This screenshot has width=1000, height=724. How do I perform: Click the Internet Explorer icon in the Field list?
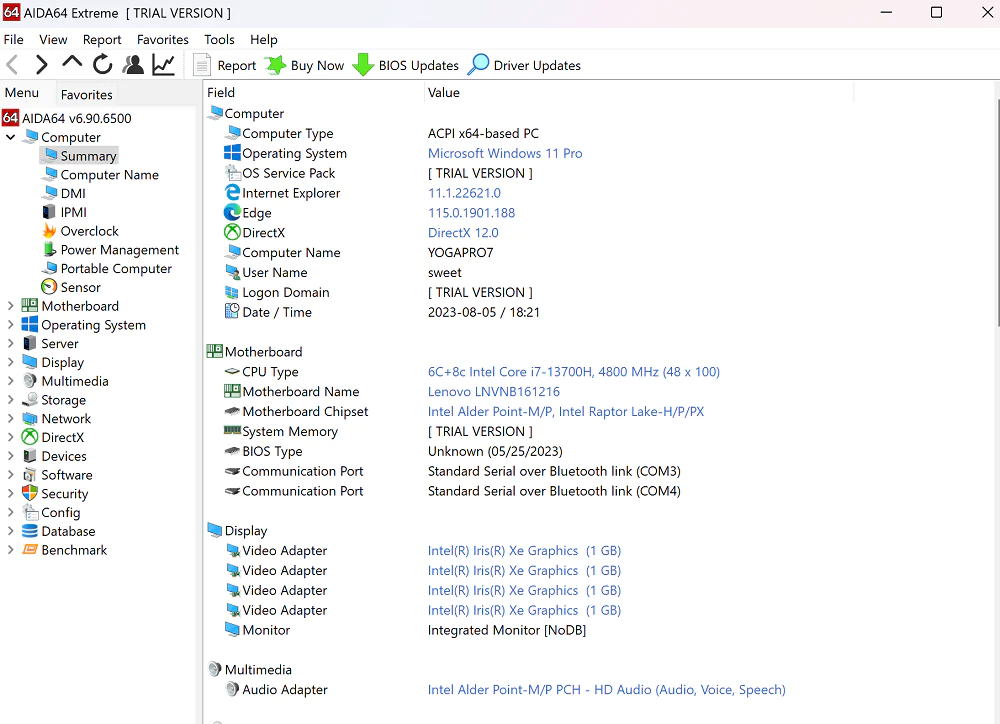coord(232,193)
